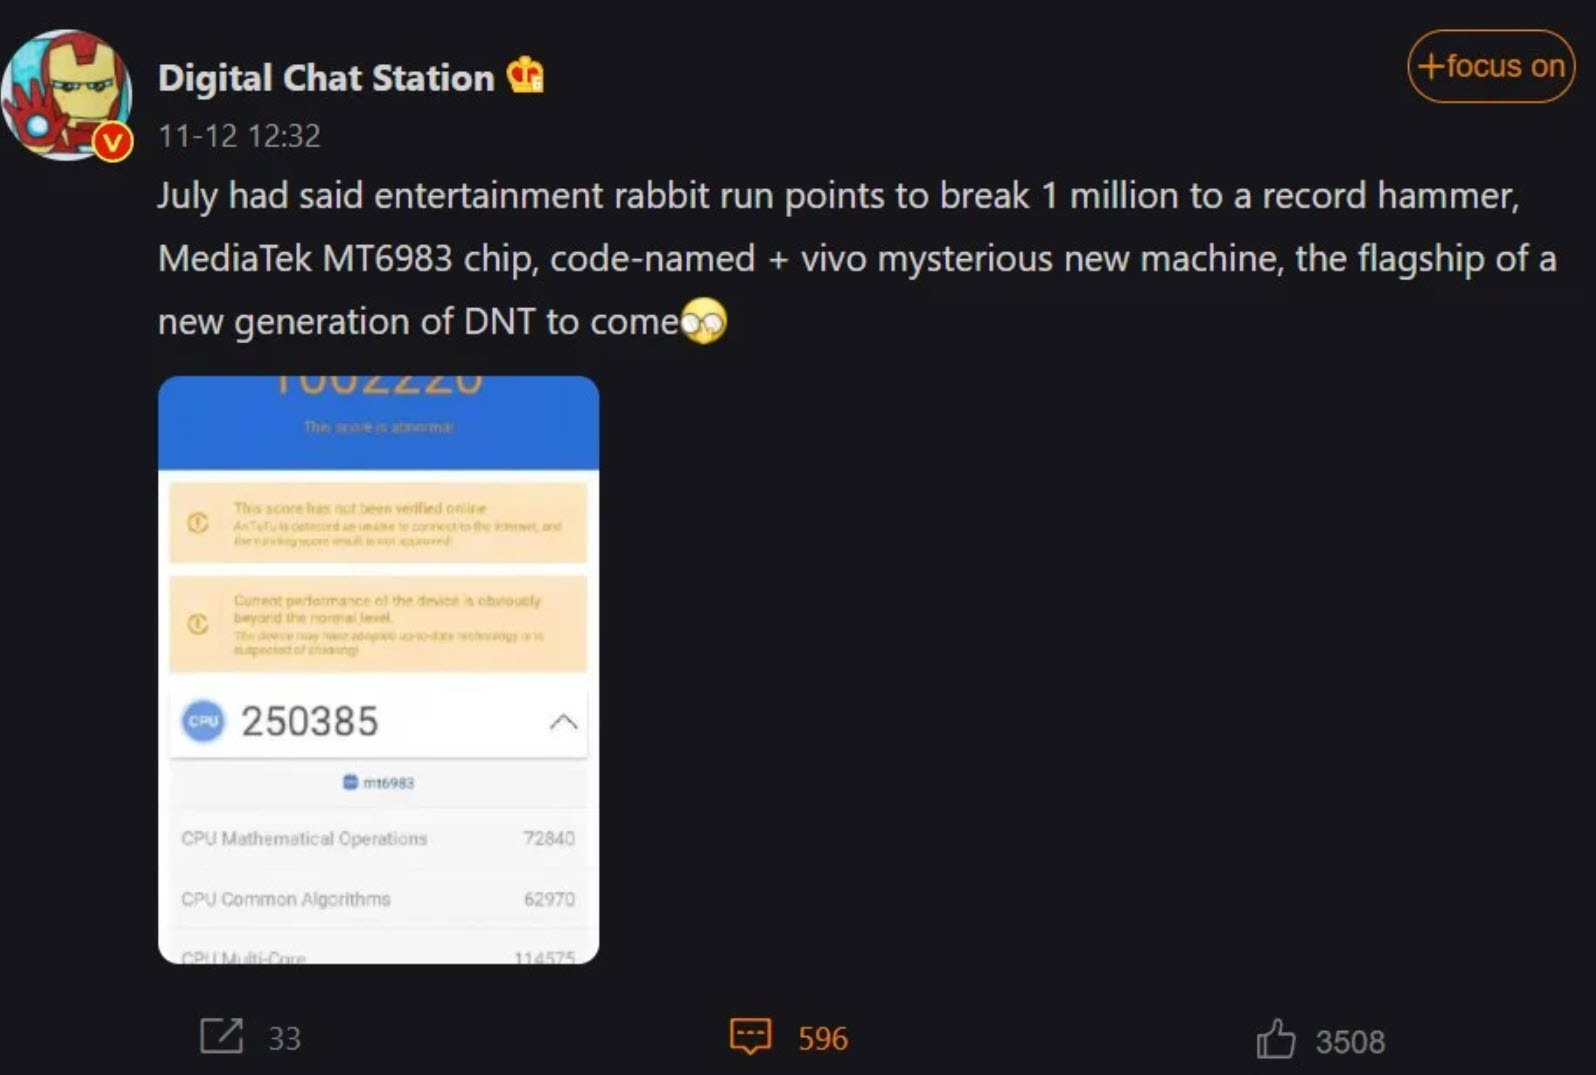Click the CPU Mathematical Operations row
The image size is (1596, 1075).
pos(378,838)
